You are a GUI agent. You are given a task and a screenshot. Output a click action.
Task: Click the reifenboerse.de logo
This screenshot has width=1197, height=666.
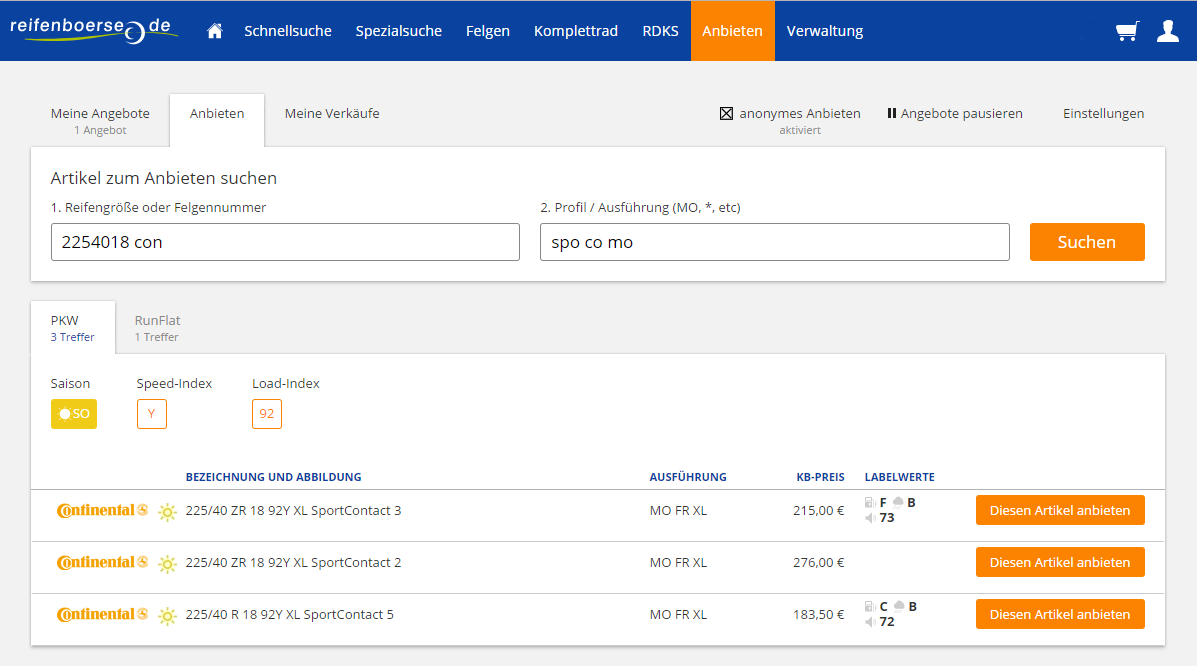tap(94, 31)
